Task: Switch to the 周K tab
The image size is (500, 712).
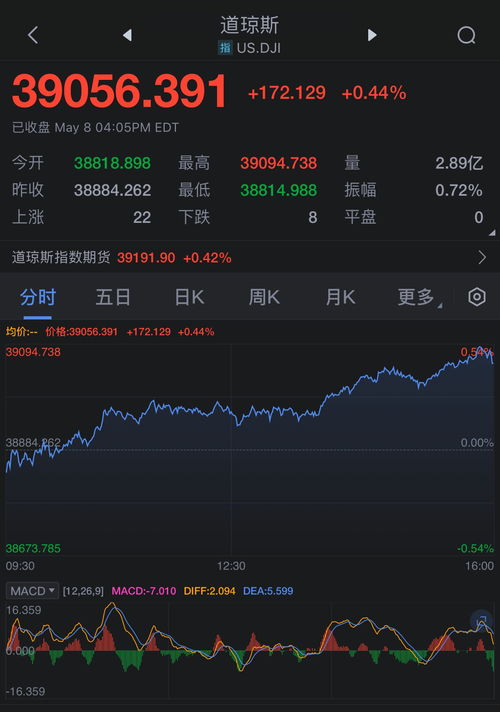Action: [x=264, y=297]
